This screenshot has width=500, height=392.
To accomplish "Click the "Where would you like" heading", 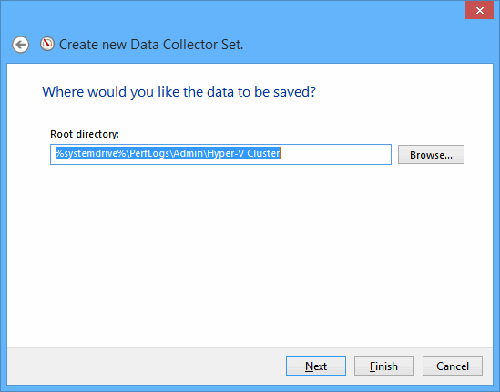I will (x=179, y=92).
